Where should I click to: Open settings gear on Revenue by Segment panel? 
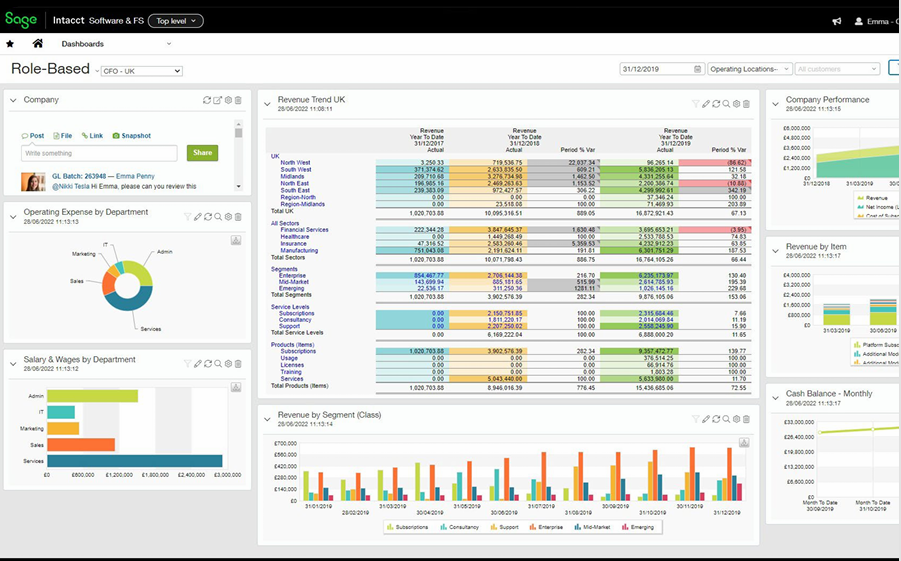(736, 419)
